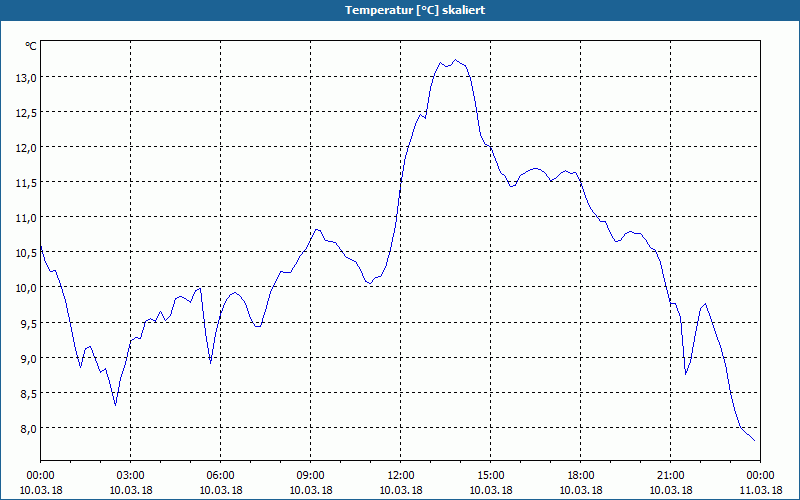Image resolution: width=800 pixels, height=500 pixels.
Task: Click the 9,5 y-axis label
Action: (31, 323)
